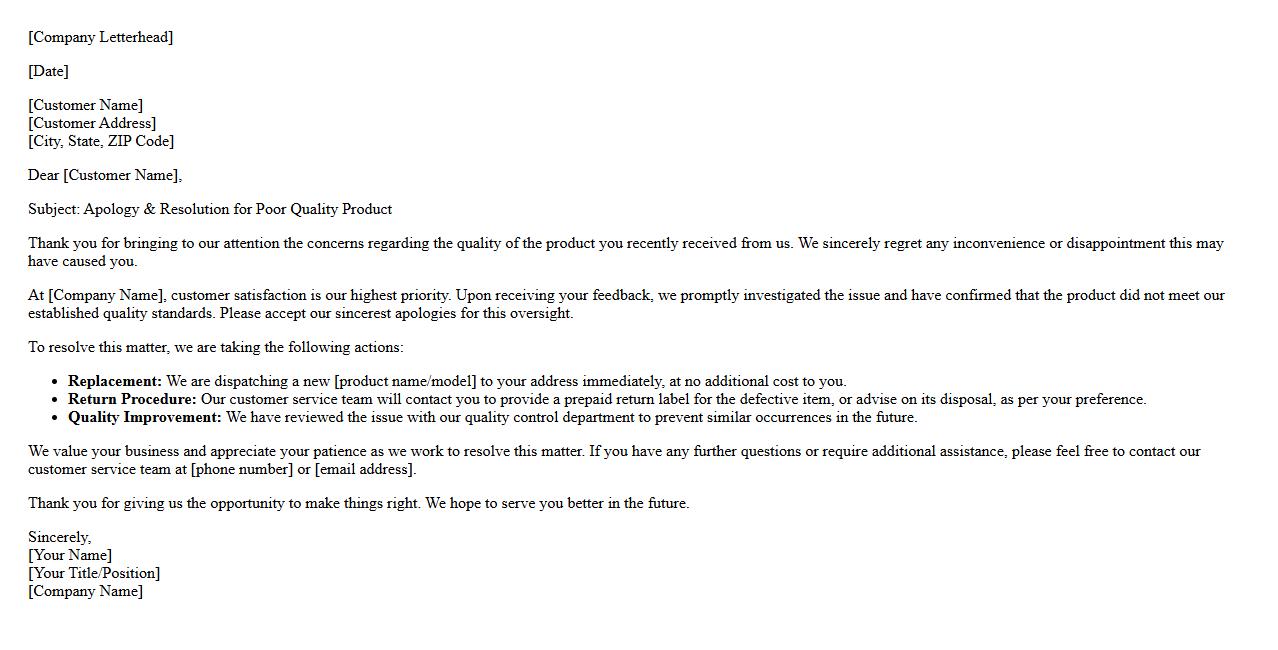The width and height of the screenshot is (1278, 650).
Task: Click the bold 'Quality Improvement:' label
Action: coord(145,417)
